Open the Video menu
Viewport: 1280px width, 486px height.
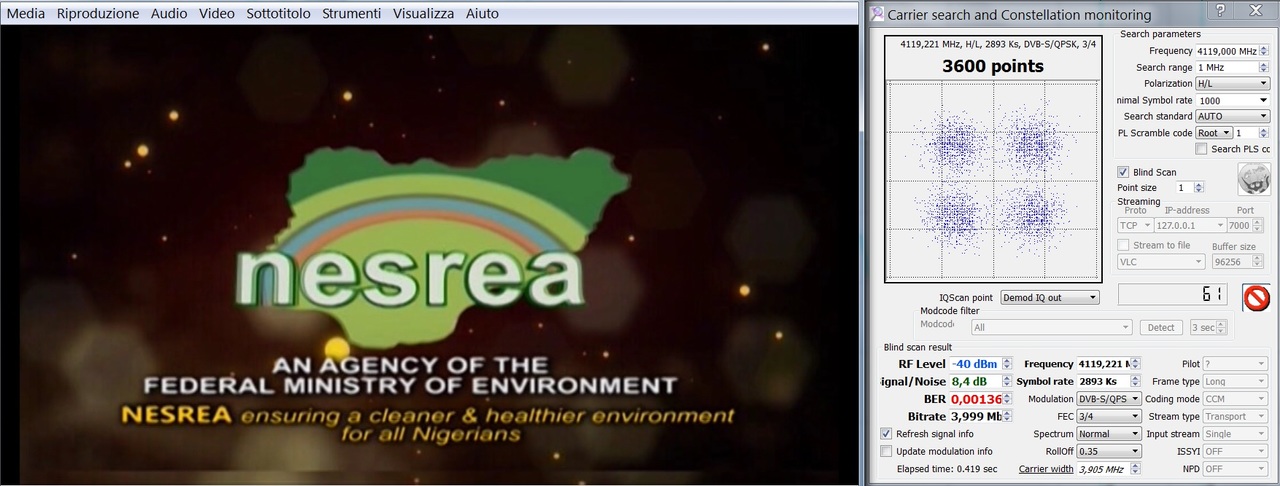click(217, 13)
